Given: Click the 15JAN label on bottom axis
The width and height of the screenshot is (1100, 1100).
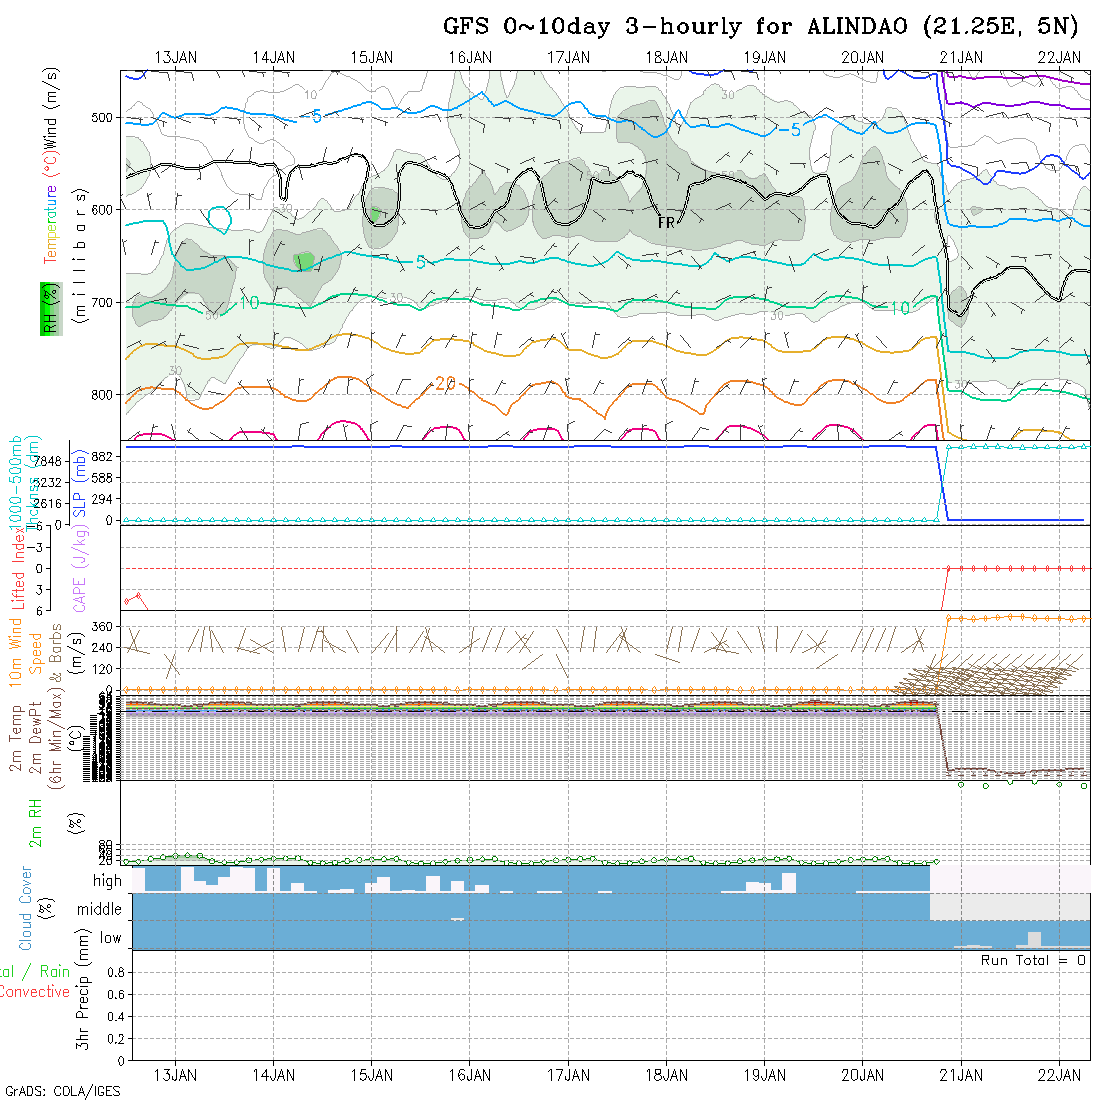Looking at the screenshot, I should [x=372, y=1075].
